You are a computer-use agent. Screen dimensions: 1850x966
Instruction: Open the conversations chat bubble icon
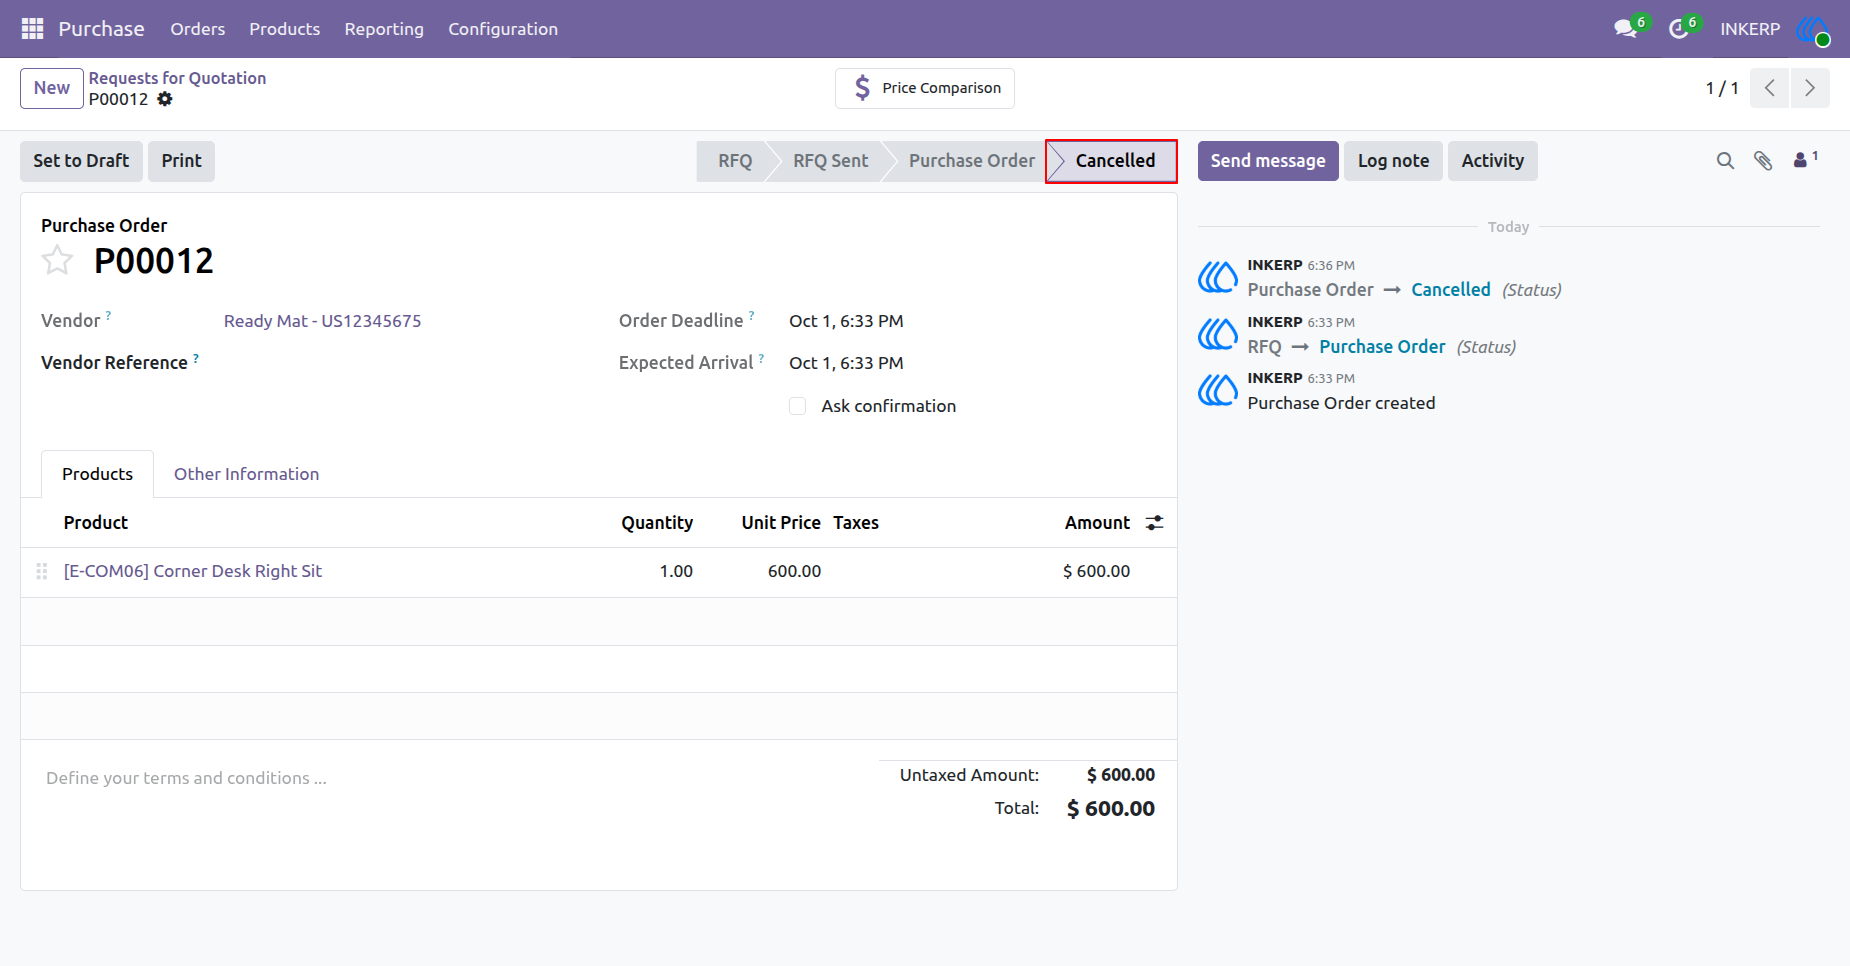(1626, 29)
